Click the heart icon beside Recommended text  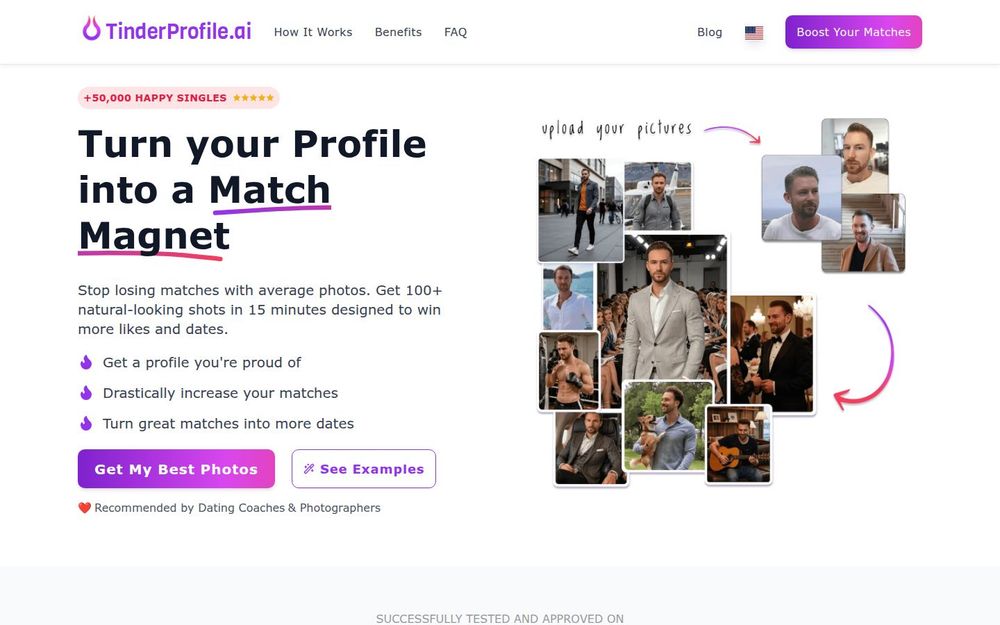(x=84, y=507)
